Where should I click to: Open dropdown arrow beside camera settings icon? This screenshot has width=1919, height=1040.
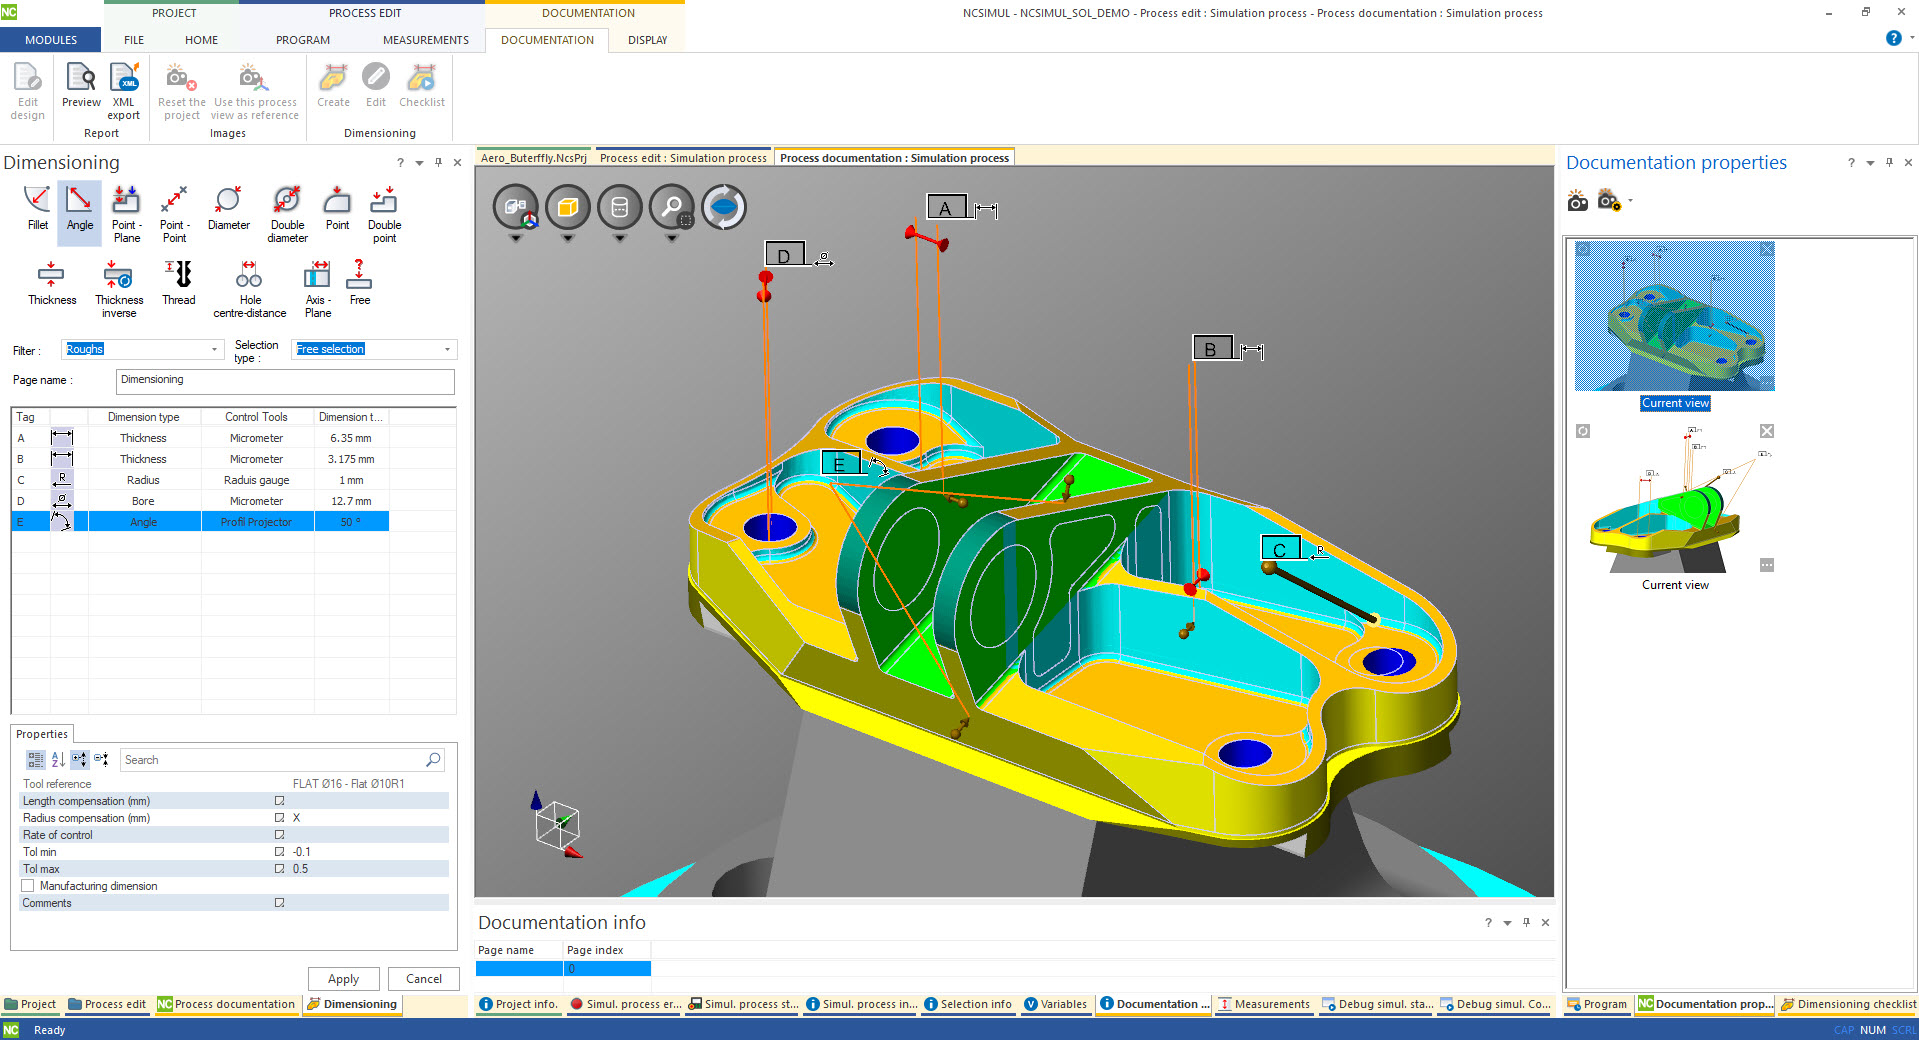click(1630, 201)
